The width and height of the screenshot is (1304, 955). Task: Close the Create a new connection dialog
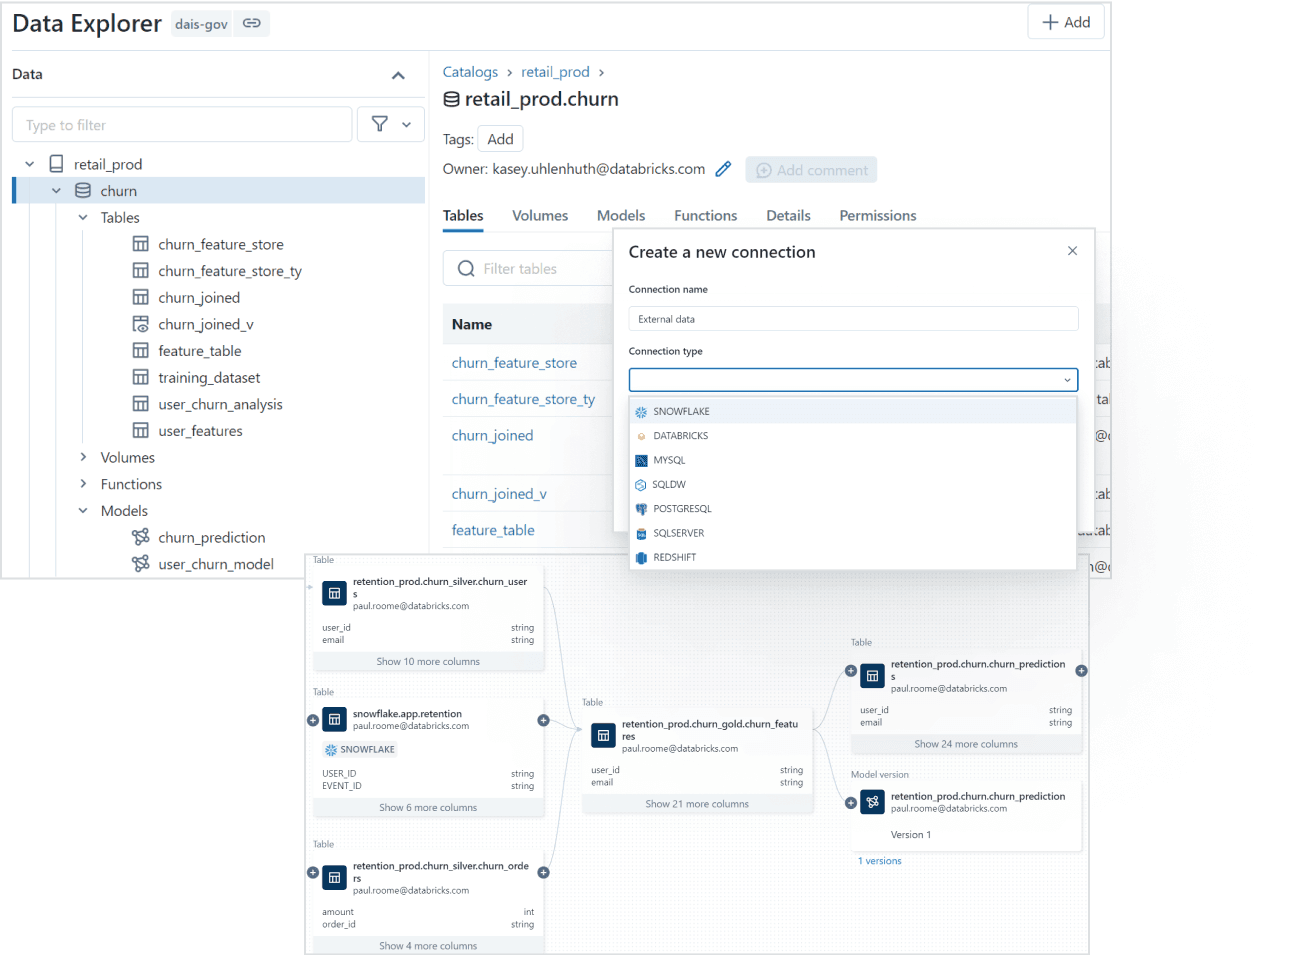tap(1072, 251)
